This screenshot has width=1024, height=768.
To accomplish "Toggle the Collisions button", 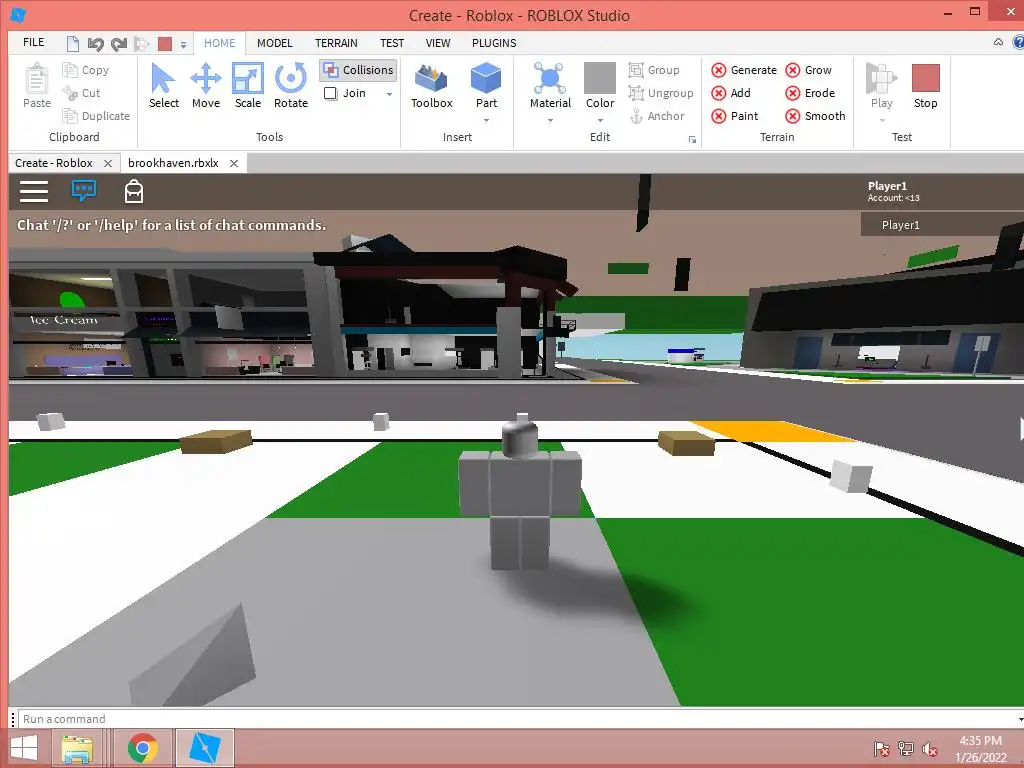I will [x=359, y=70].
